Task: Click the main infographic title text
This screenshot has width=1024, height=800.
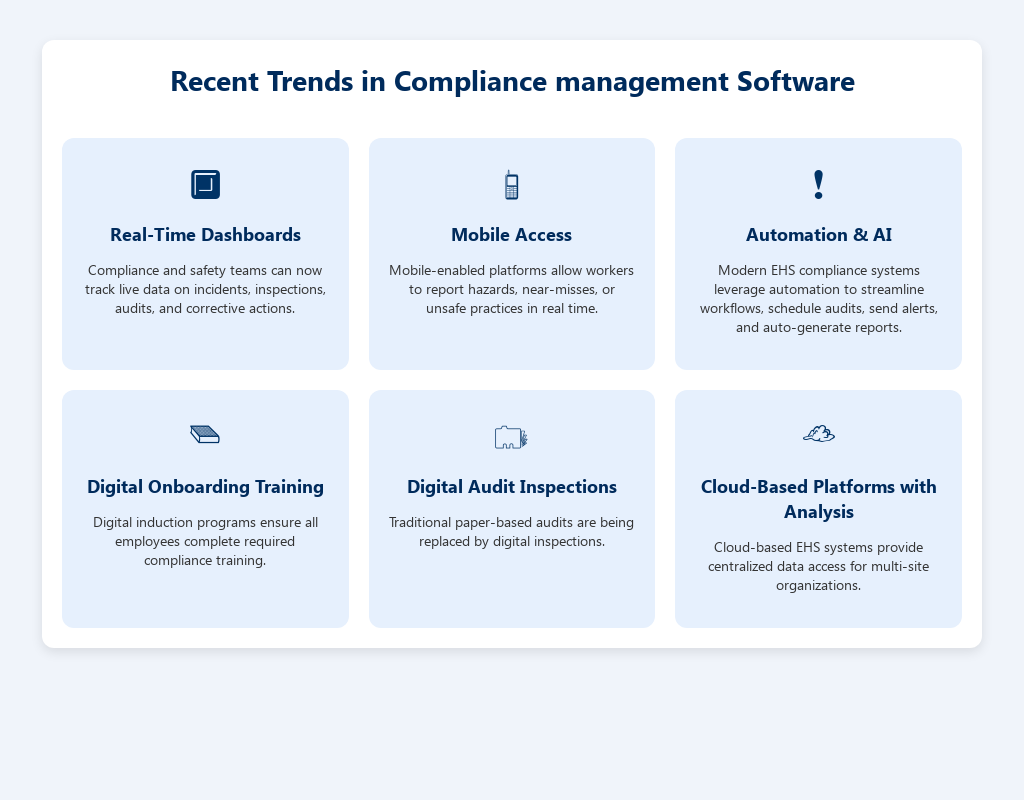Action: click(512, 81)
